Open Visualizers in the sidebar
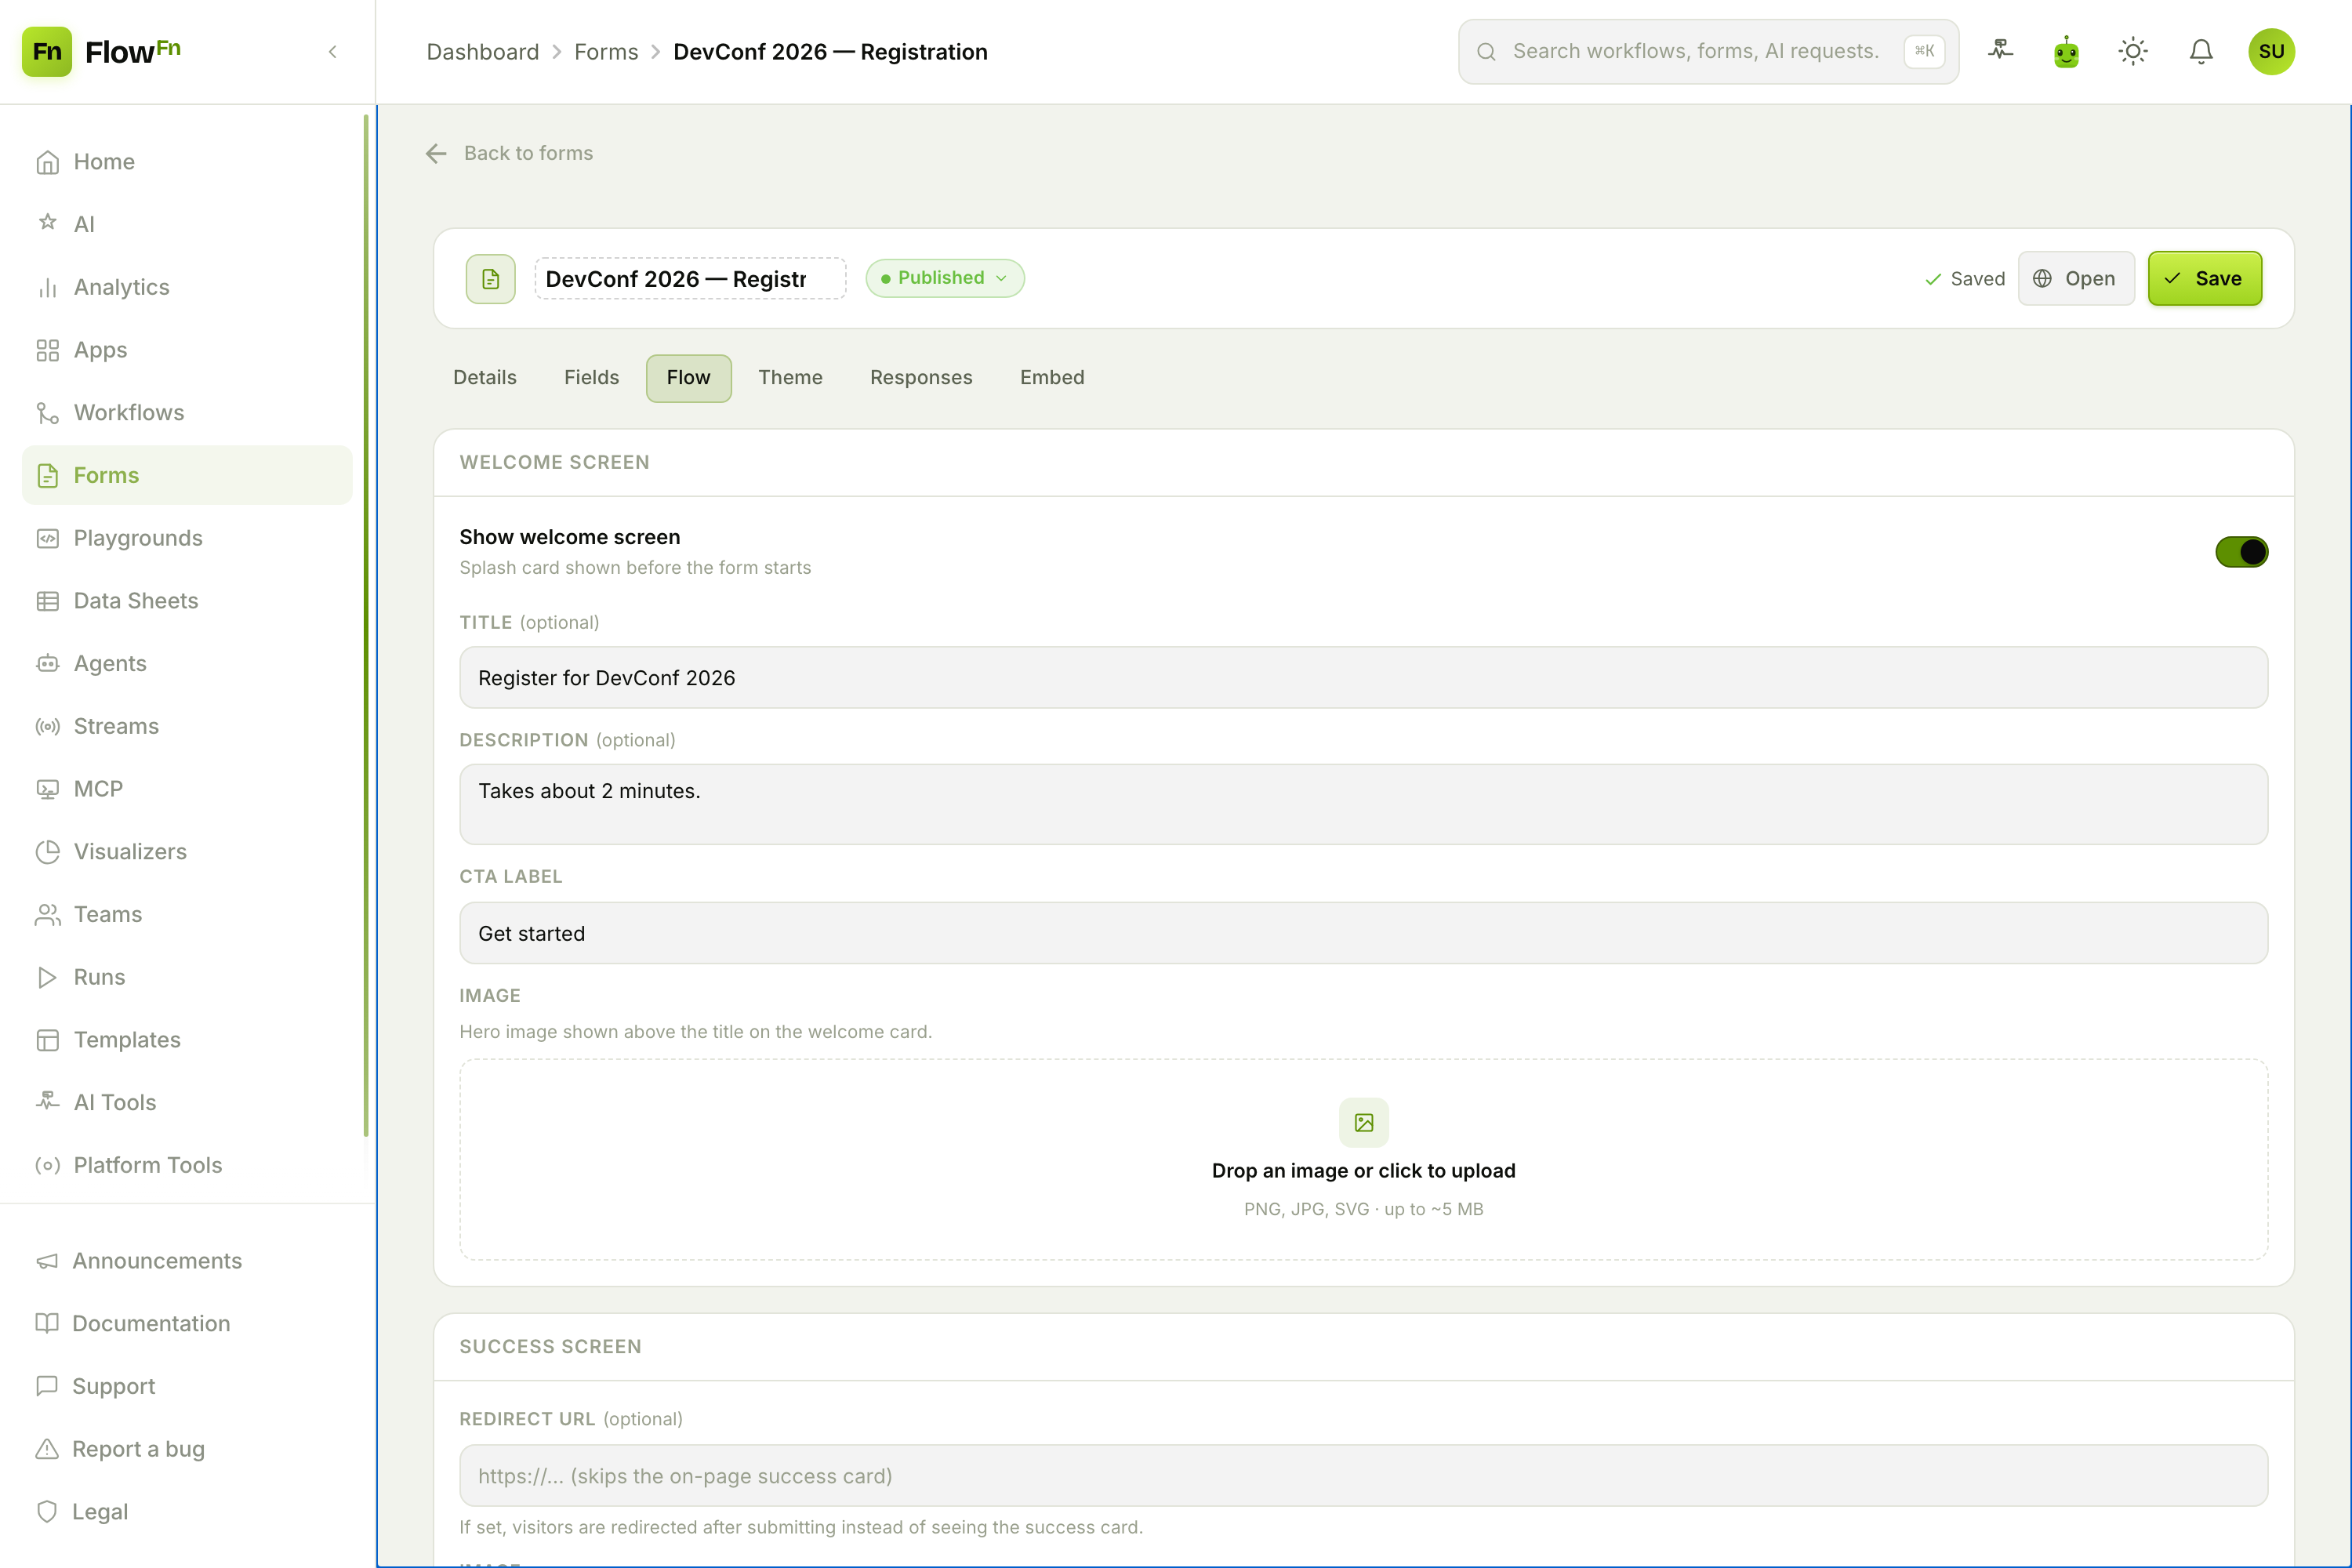 tap(187, 851)
